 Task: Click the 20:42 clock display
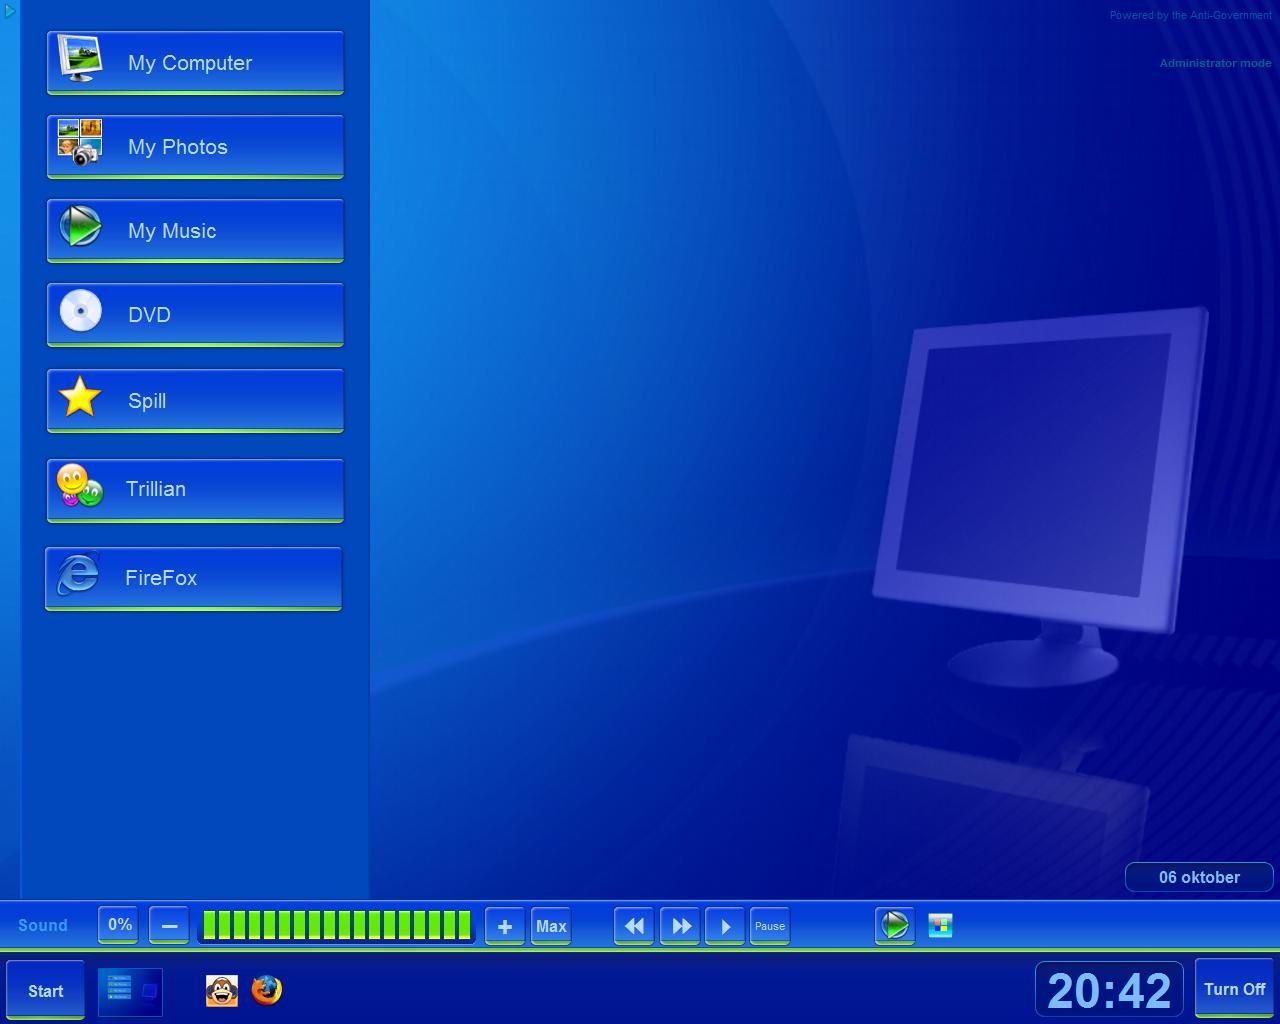click(x=1109, y=990)
